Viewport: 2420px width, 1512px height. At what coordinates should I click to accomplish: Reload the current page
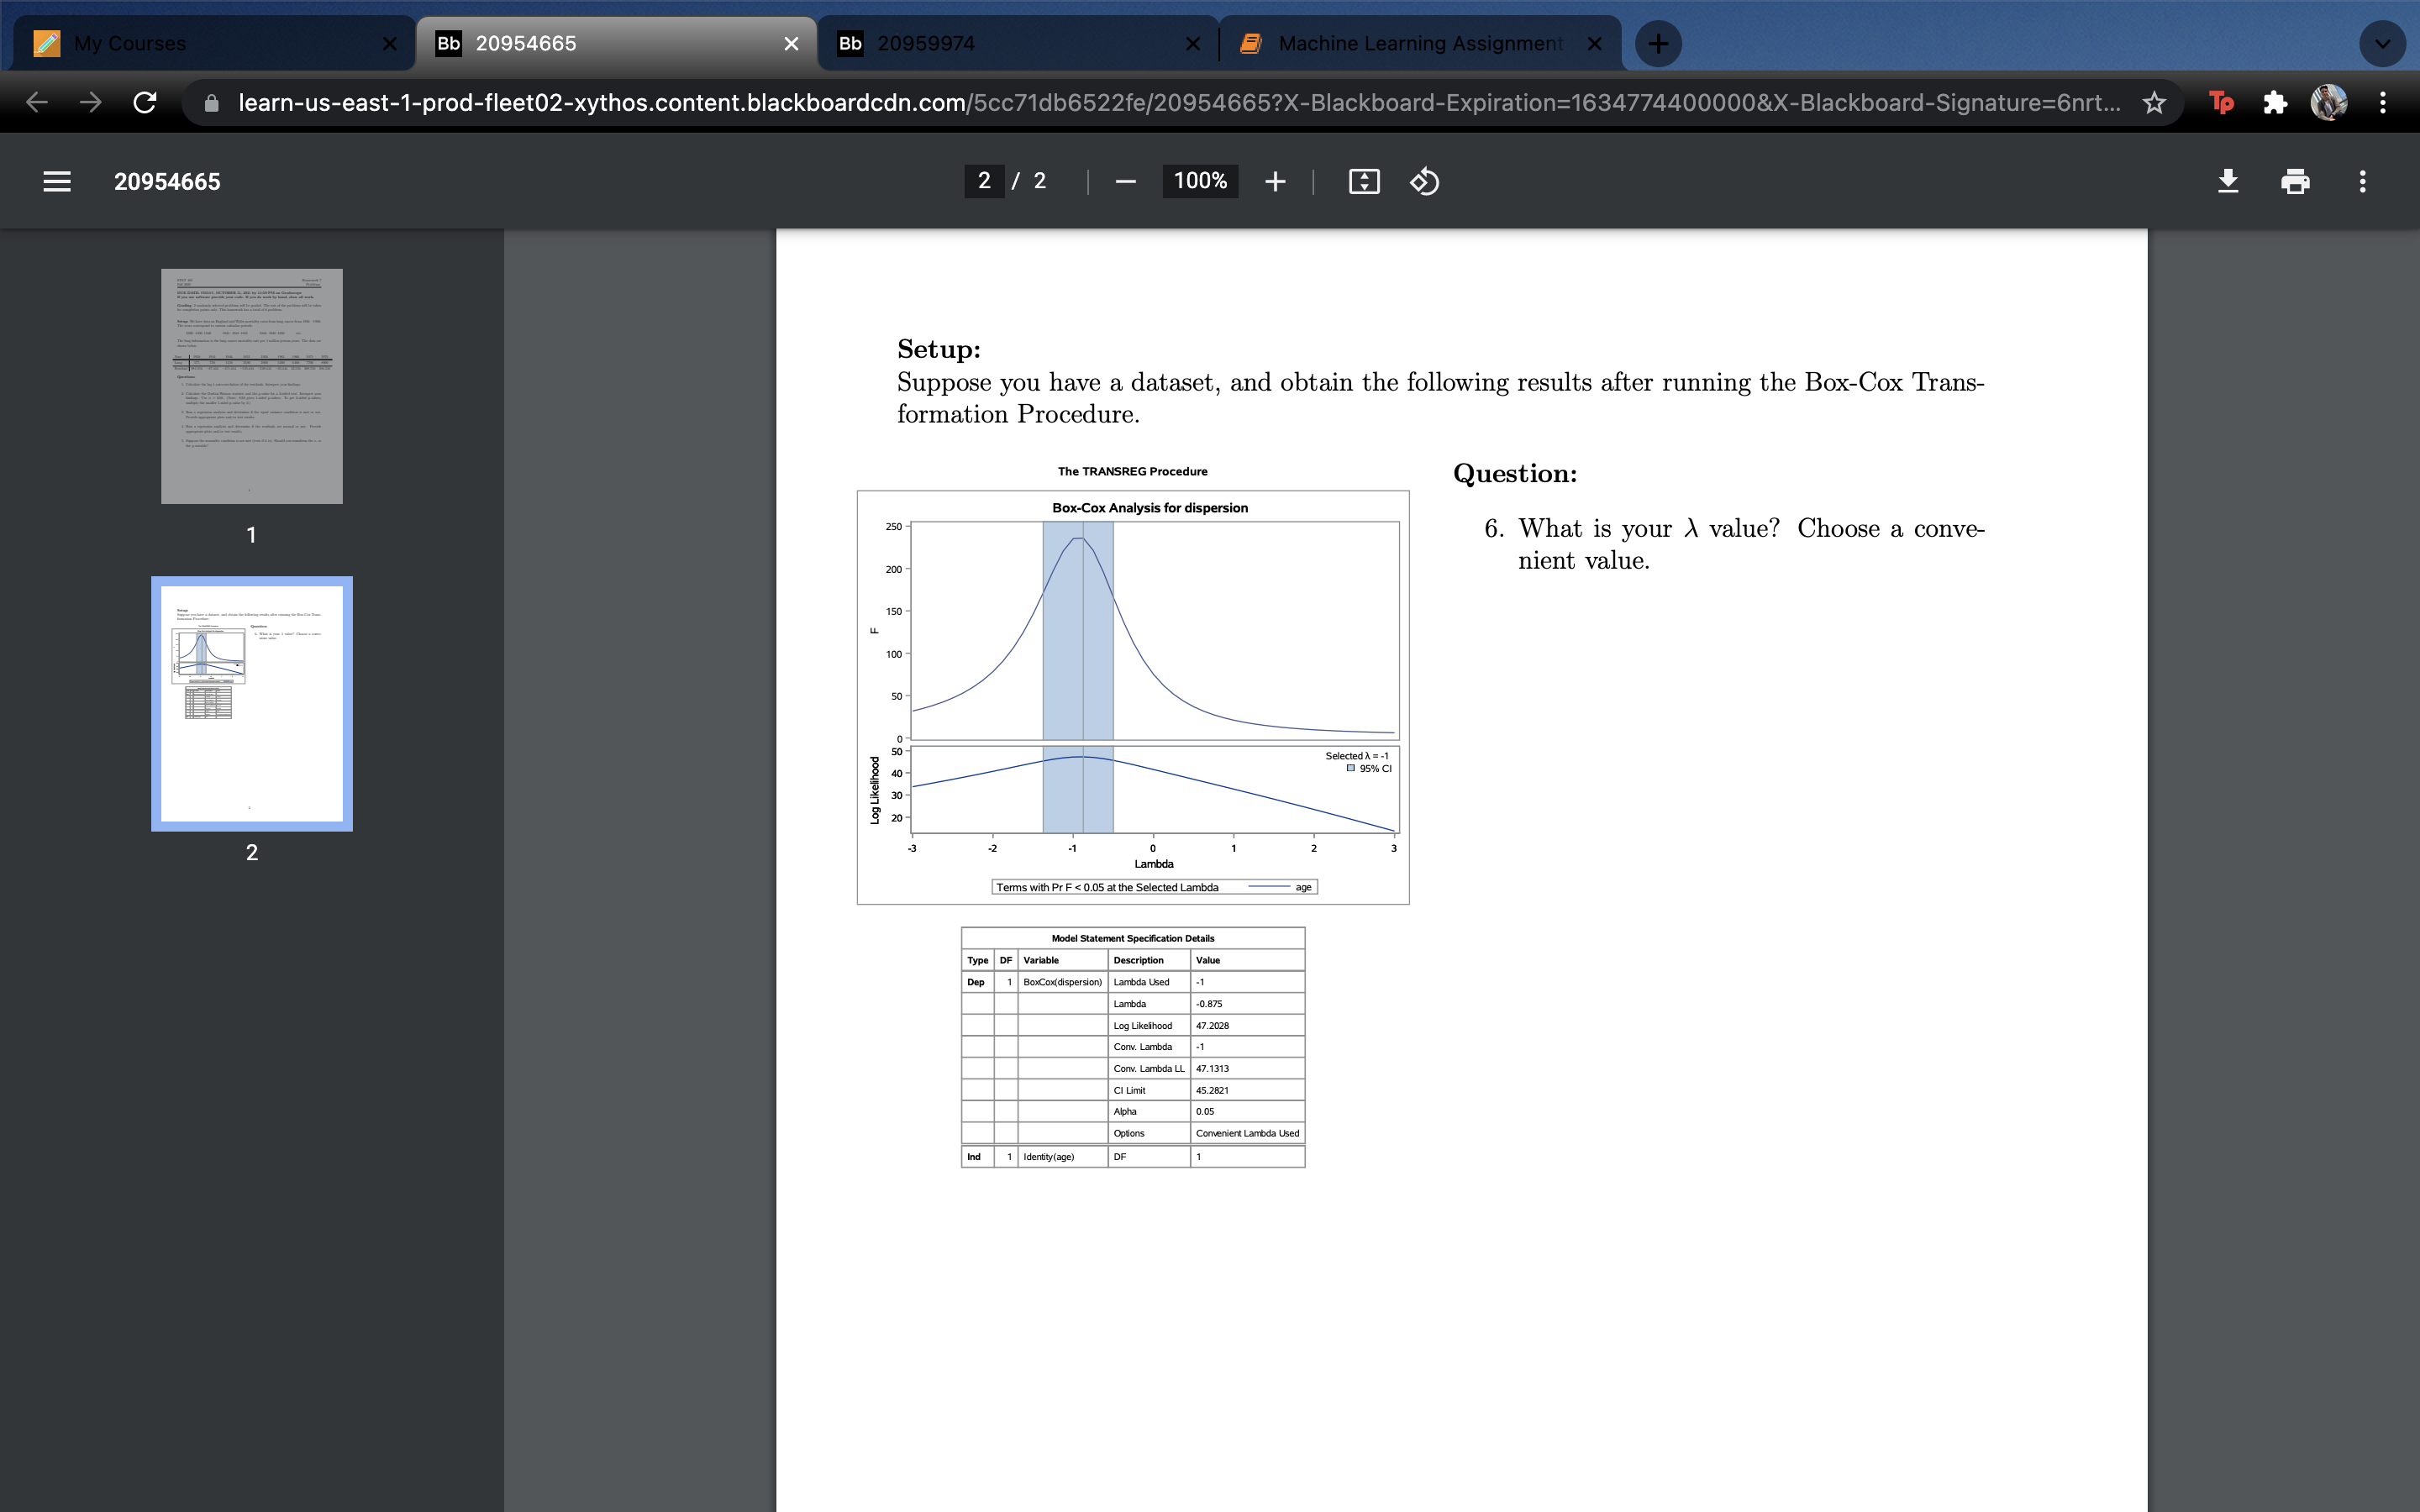click(145, 102)
